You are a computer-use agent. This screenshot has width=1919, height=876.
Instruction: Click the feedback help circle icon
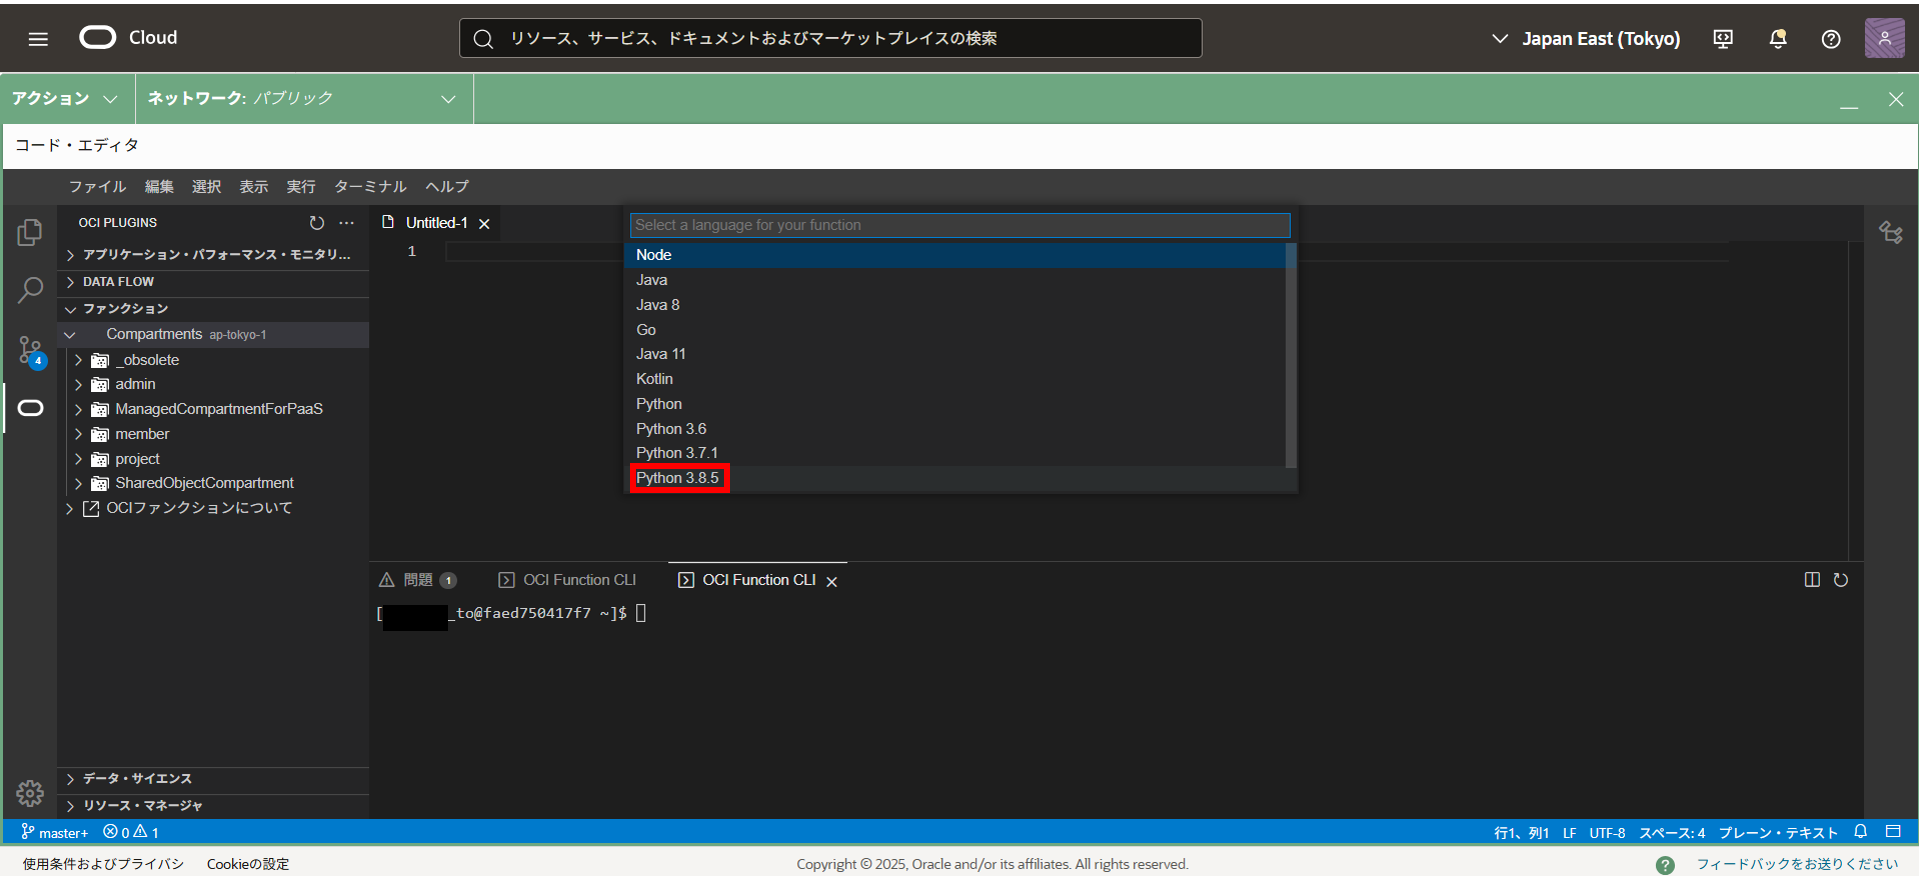[1665, 865]
